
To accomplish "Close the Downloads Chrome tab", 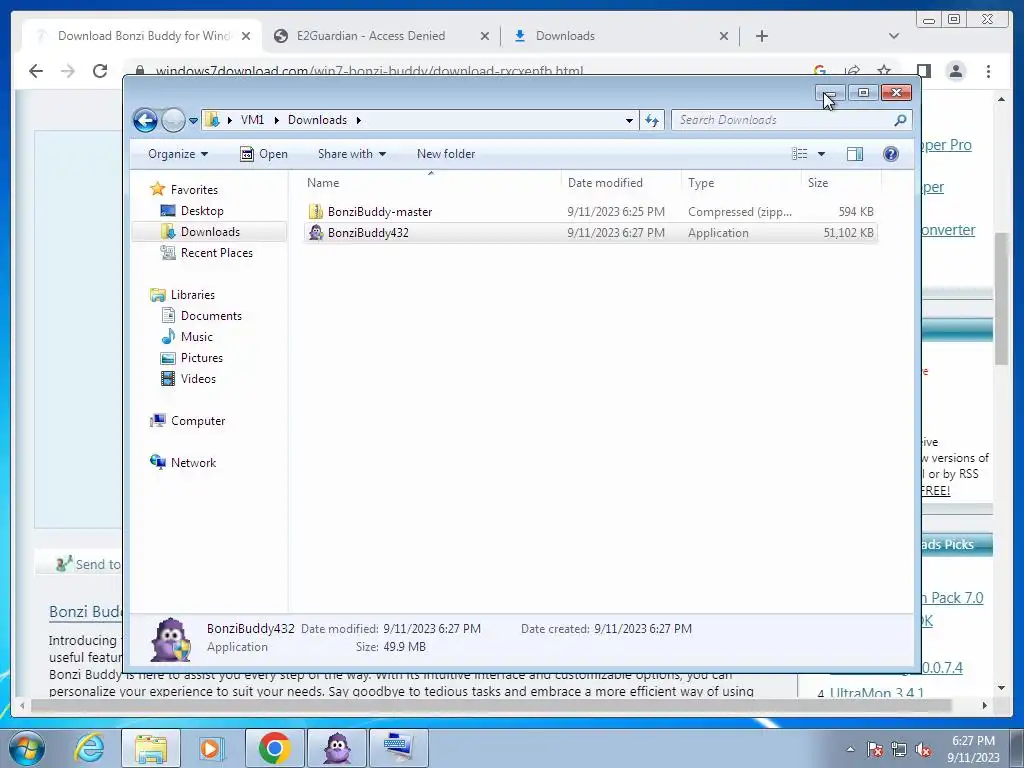I will (724, 36).
